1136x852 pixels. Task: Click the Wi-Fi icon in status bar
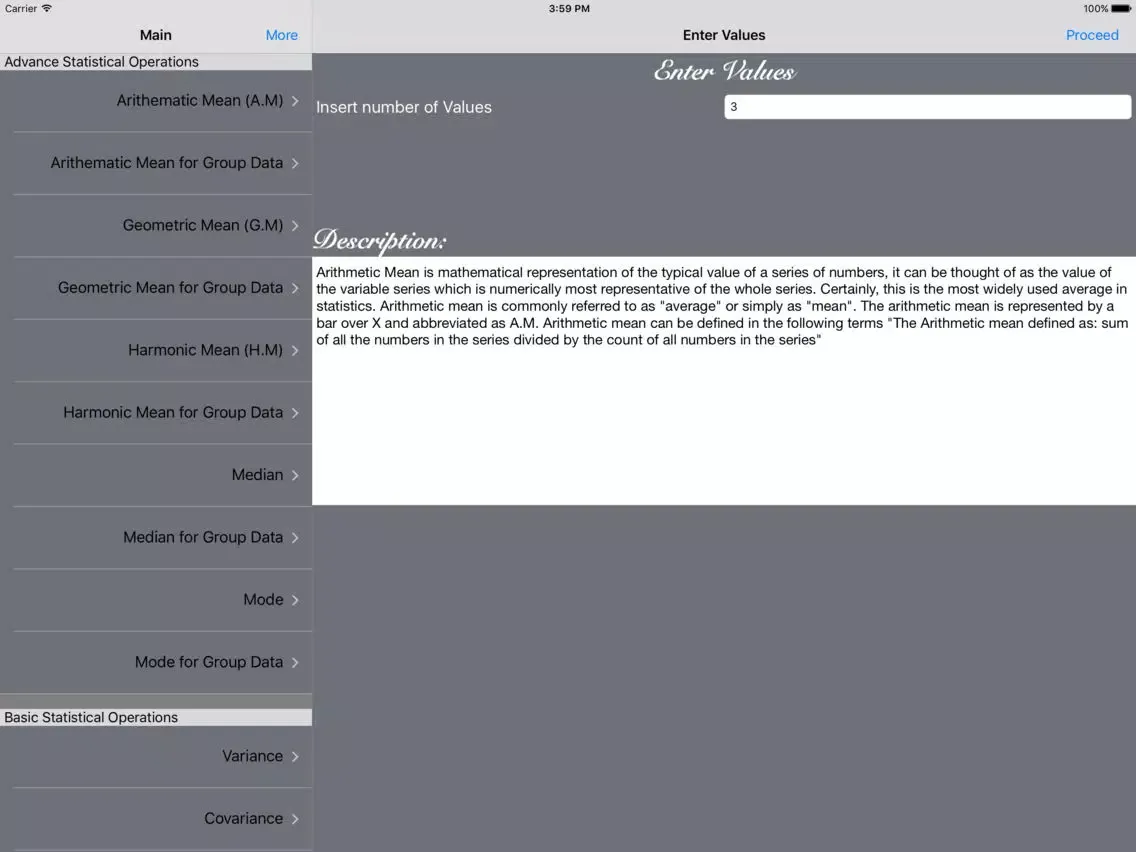[x=46, y=8]
